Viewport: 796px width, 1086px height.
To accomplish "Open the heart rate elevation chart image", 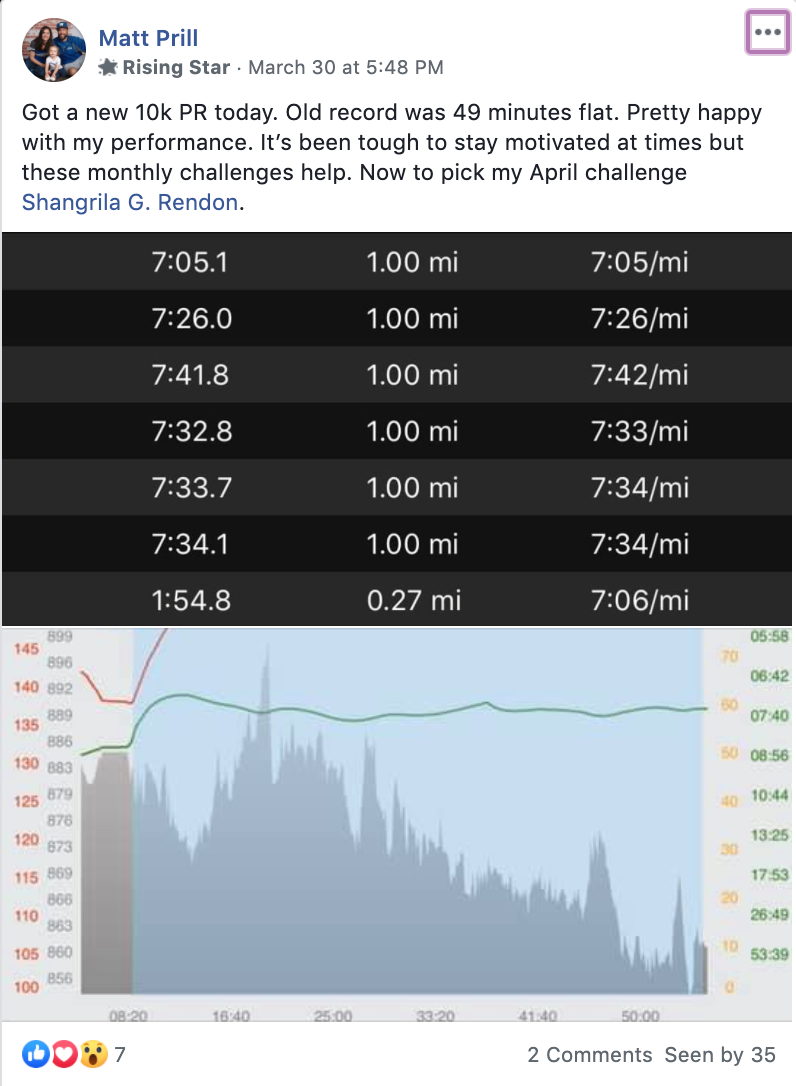I will (x=397, y=824).
